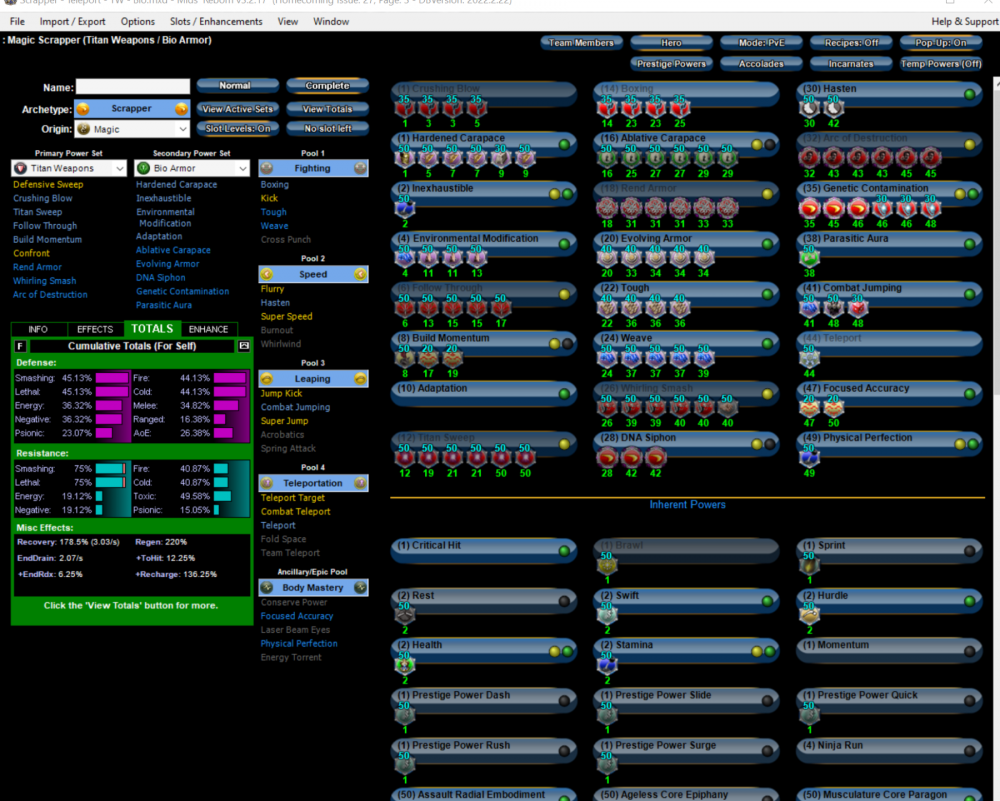1000x801 pixels.
Task: Click the Fighting pool next arrow icon
Action: pyautogui.click(x=360, y=168)
